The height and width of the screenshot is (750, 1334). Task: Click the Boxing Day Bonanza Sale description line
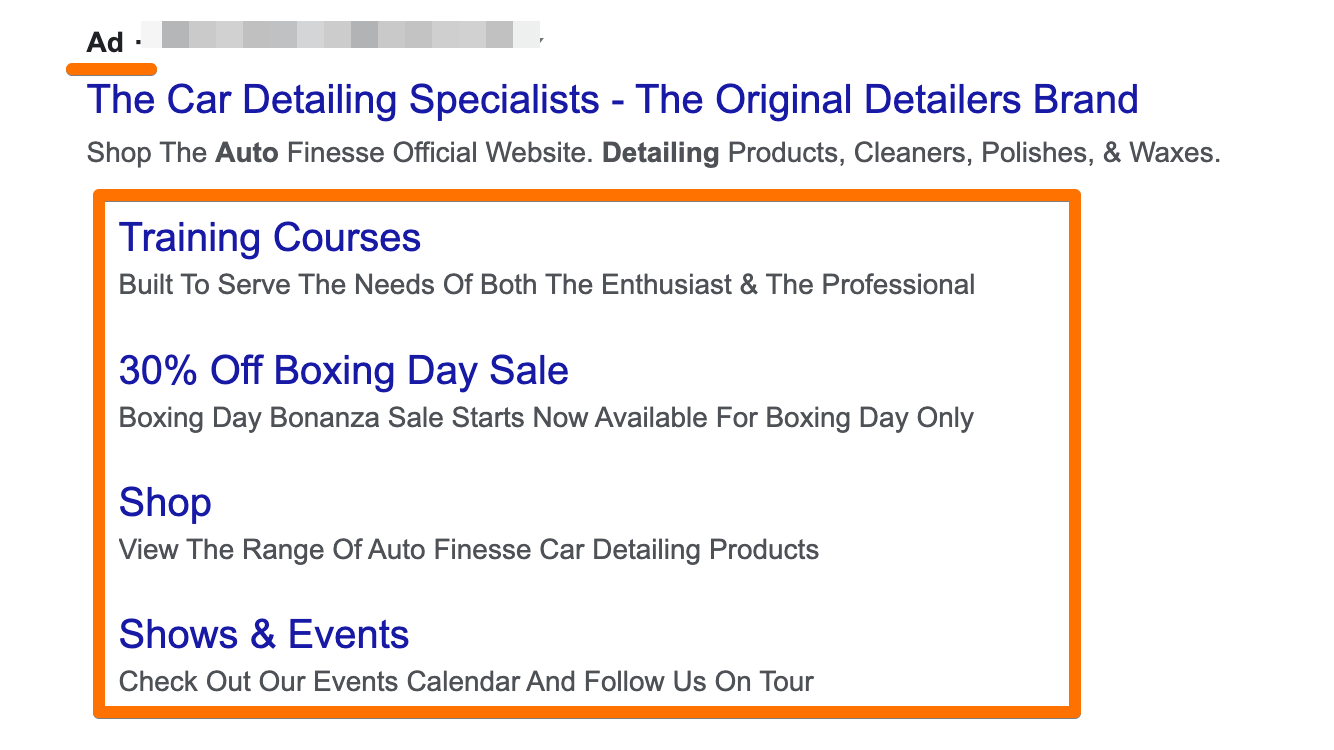pos(546,417)
